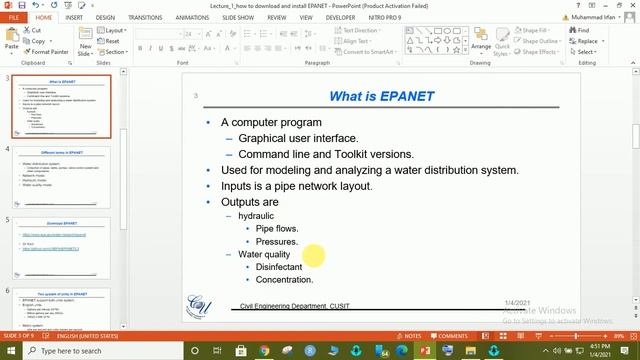This screenshot has height=360, width=640.
Task: Select the triangle shape in gallery
Action: [410, 40]
